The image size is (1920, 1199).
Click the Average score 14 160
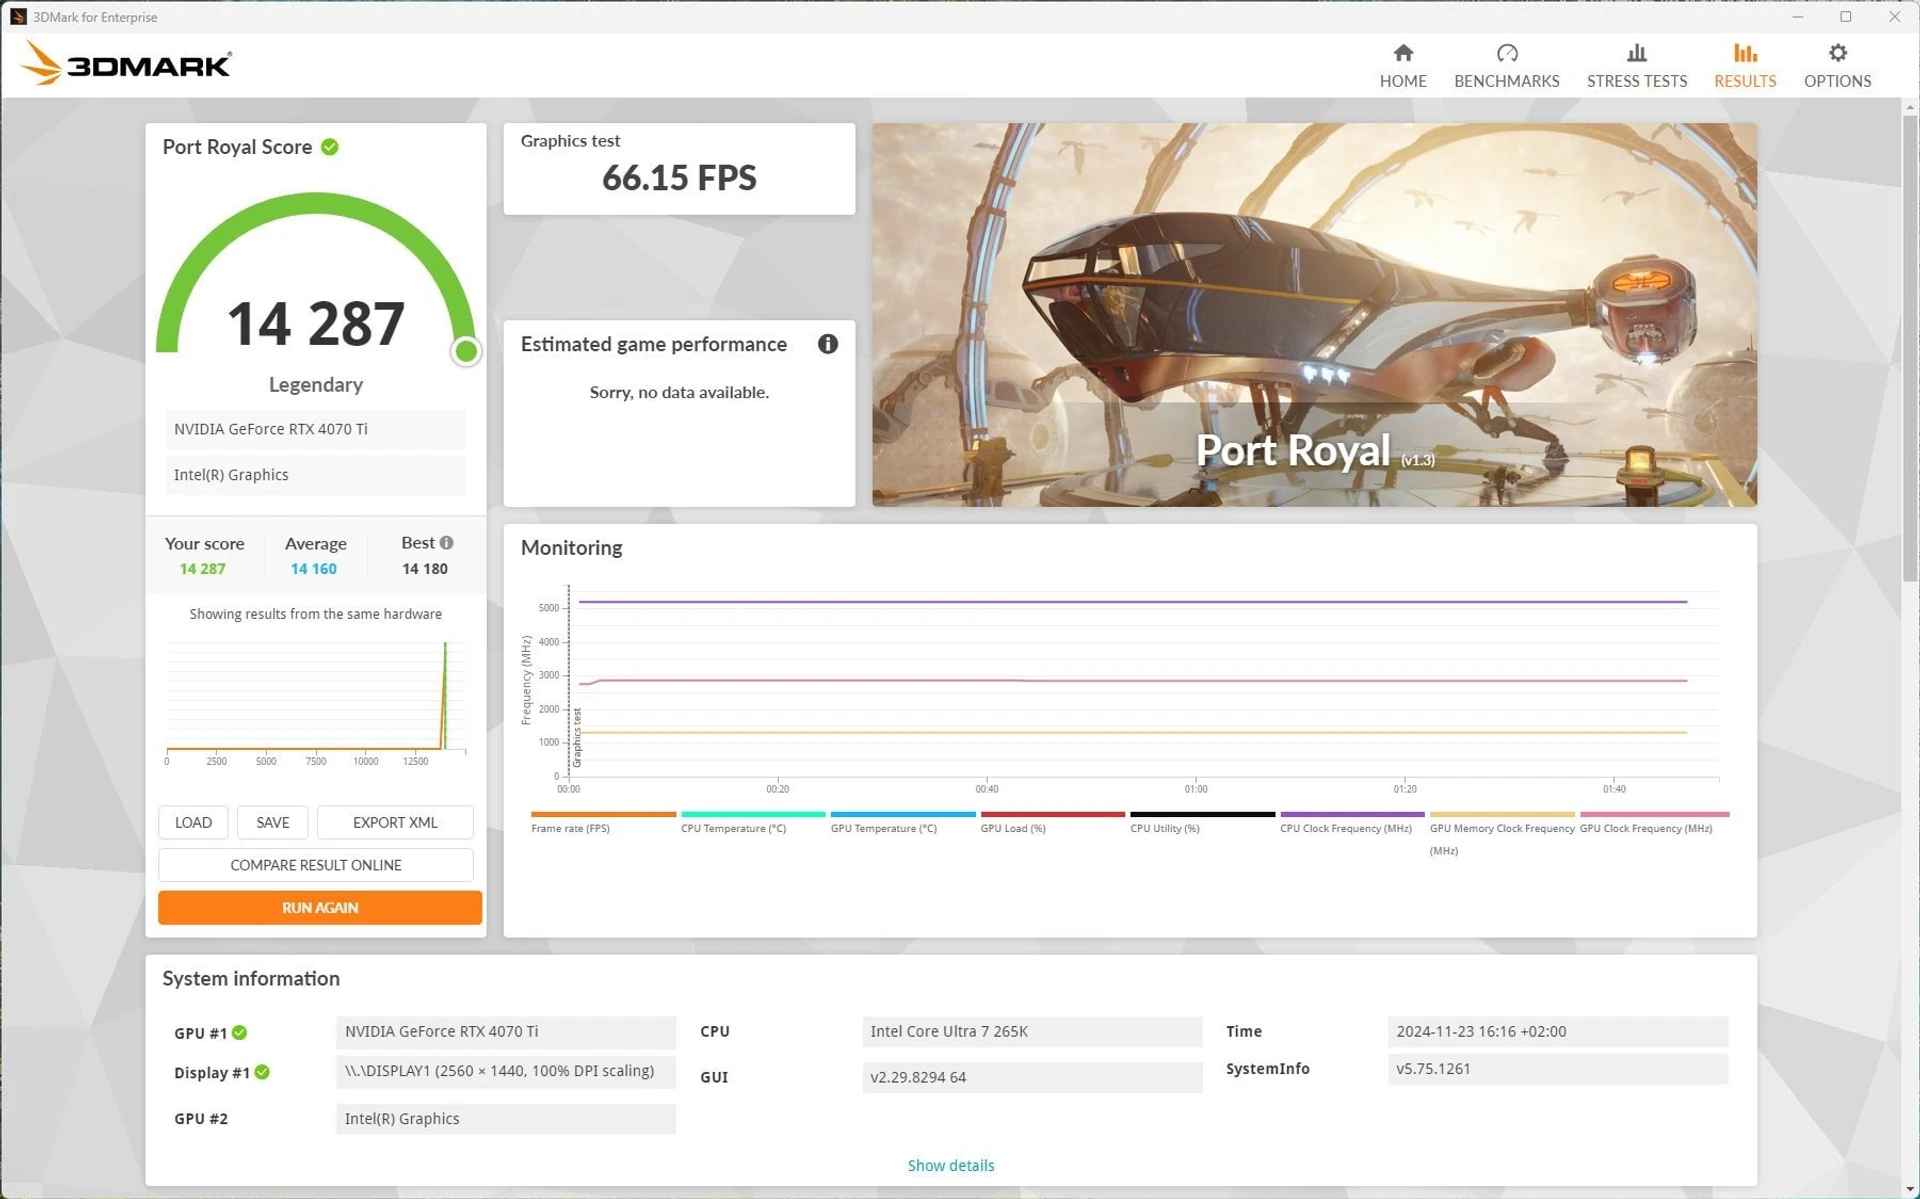tap(313, 569)
